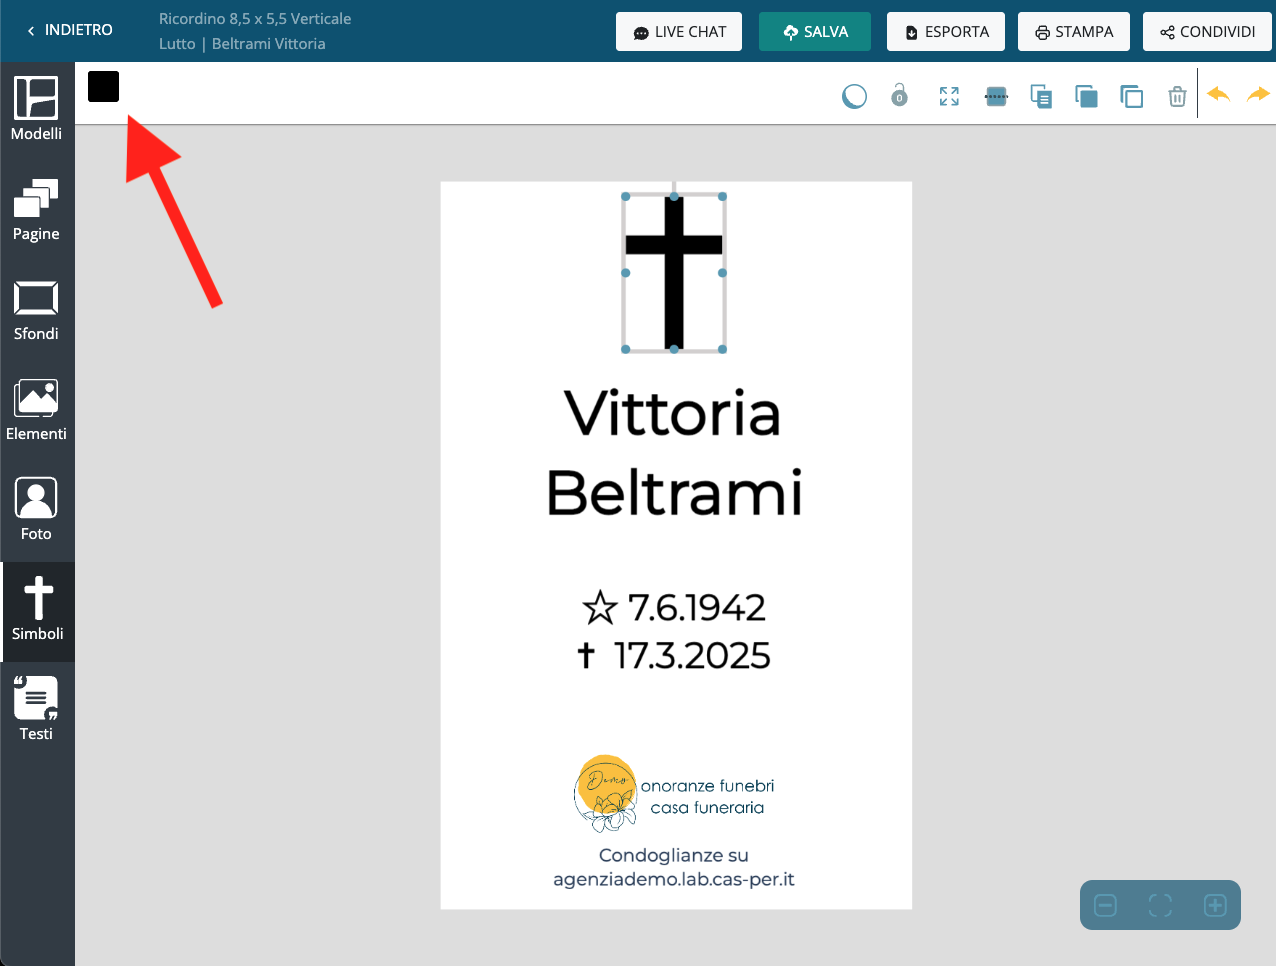Click the dotted line alignment icon
Image resolution: width=1276 pixels, height=966 pixels.
tap(996, 96)
